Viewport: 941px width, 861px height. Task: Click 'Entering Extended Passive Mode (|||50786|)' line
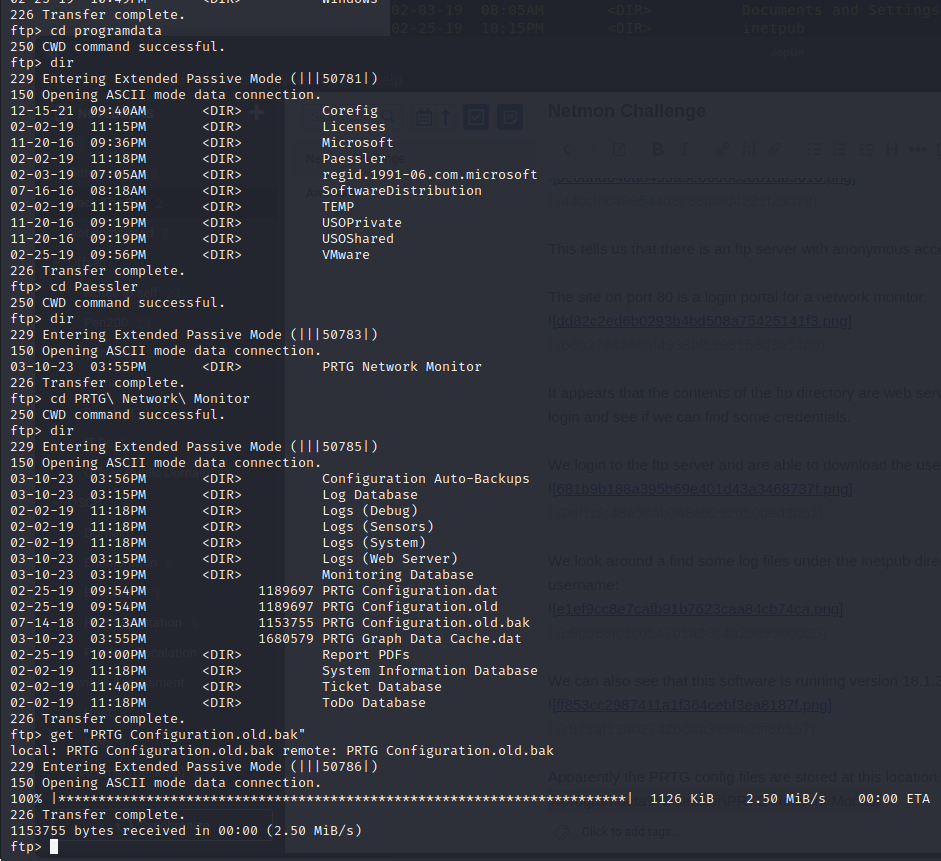[194, 767]
